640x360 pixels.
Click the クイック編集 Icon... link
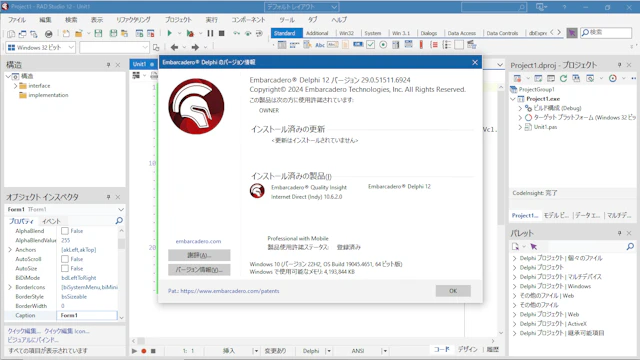tap(67, 331)
